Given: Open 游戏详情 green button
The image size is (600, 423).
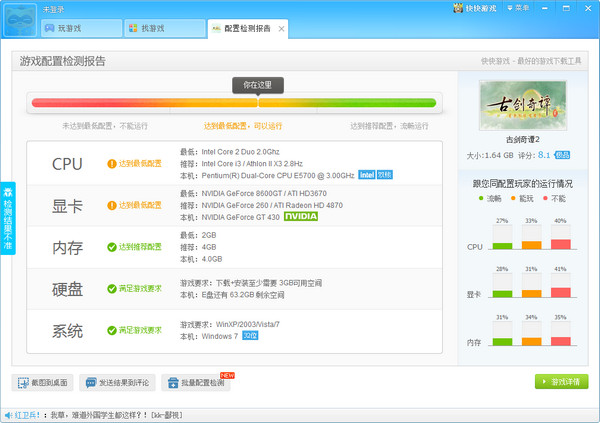Looking at the screenshot, I should pos(561,382).
